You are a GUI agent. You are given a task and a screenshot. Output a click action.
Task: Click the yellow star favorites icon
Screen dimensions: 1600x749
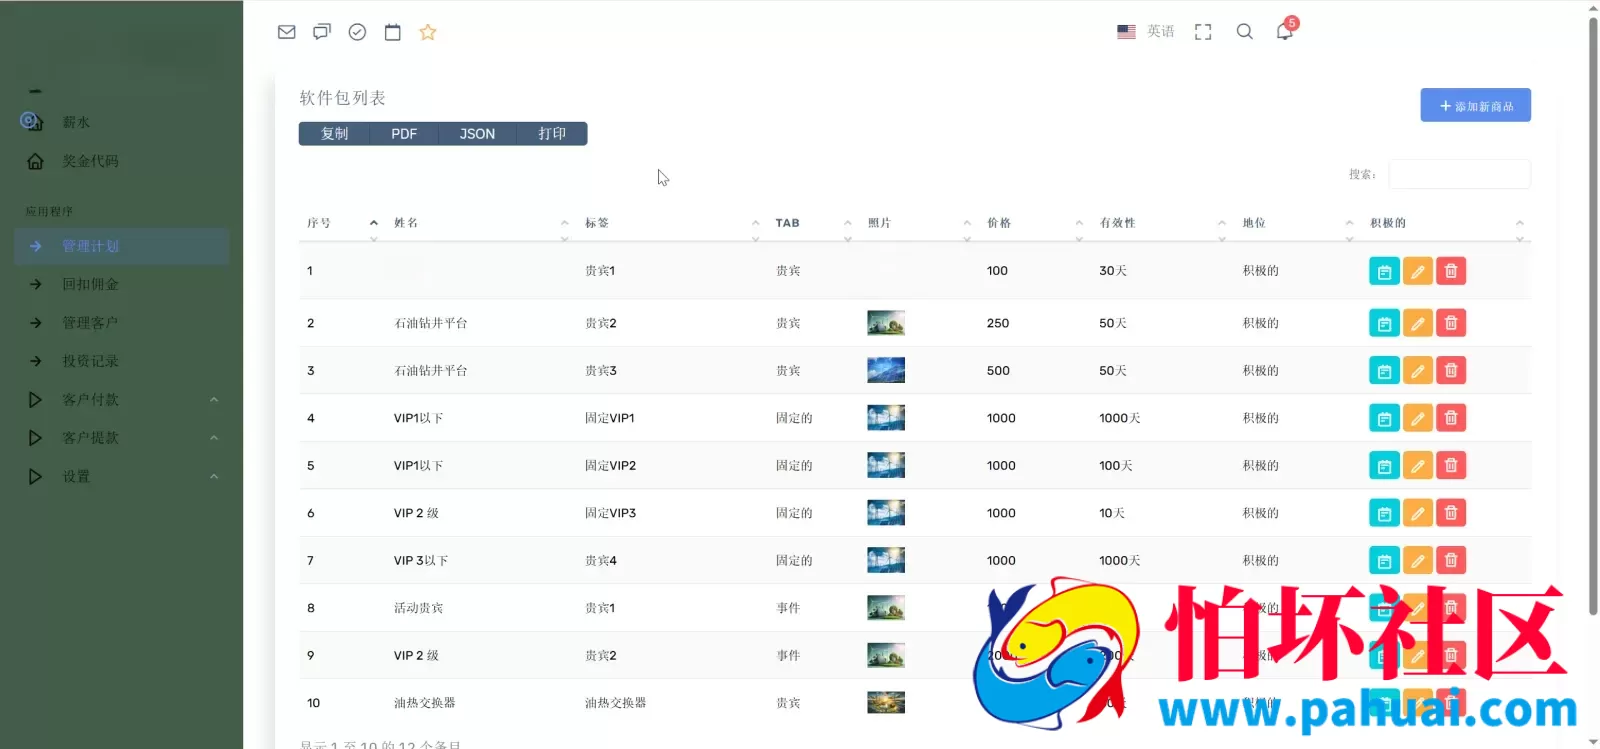coord(428,32)
